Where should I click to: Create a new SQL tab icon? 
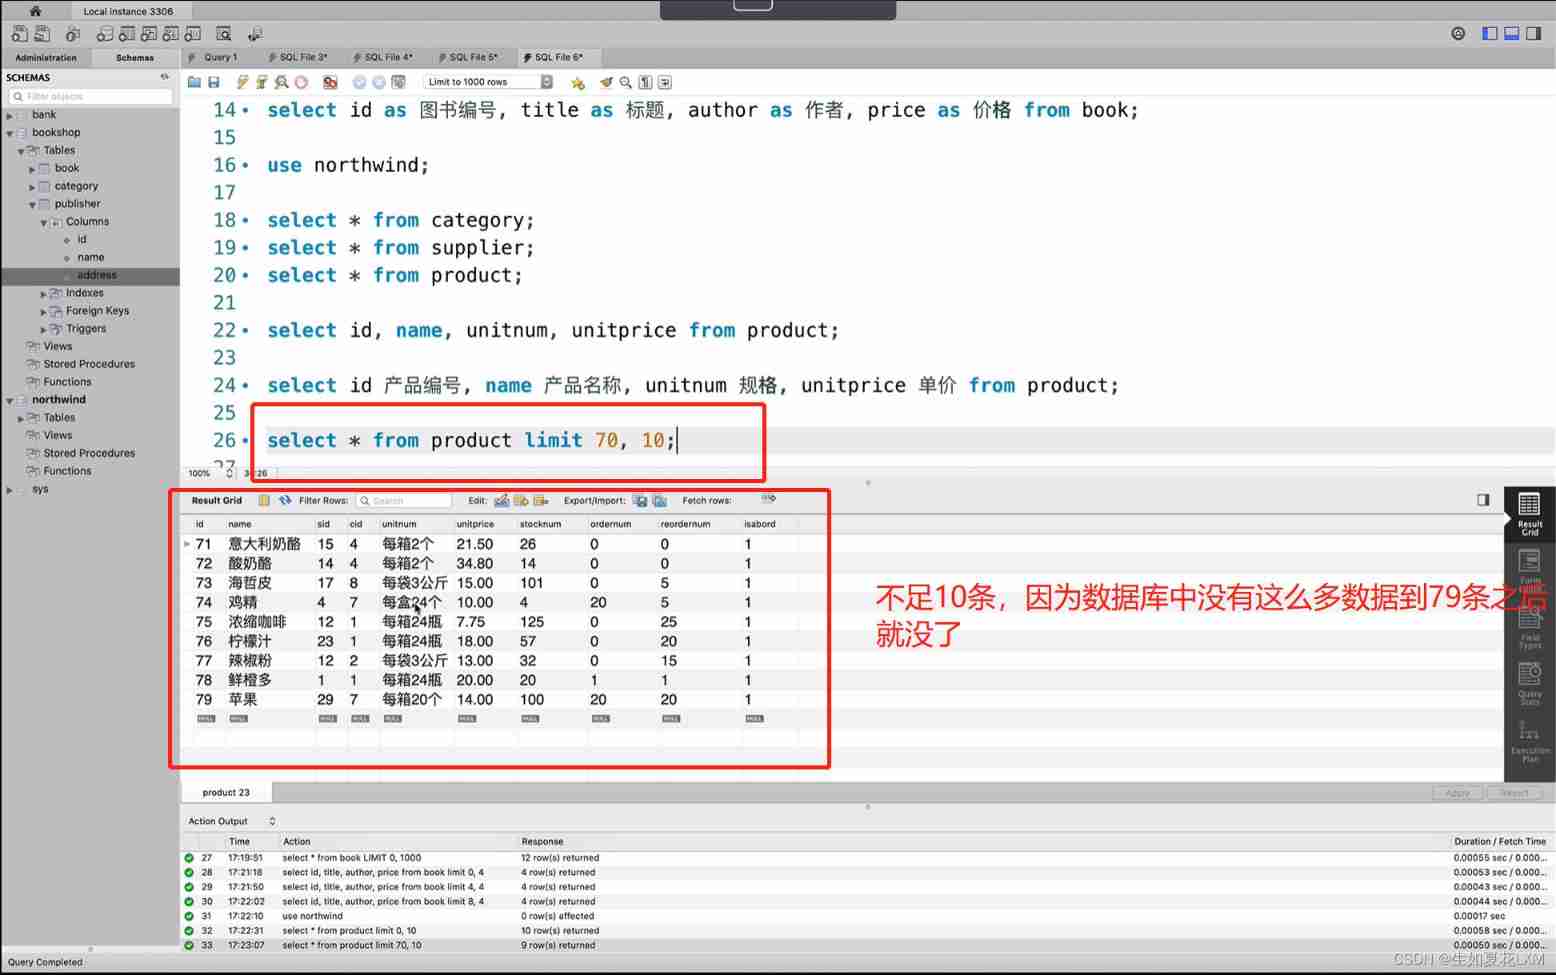pos(19,34)
